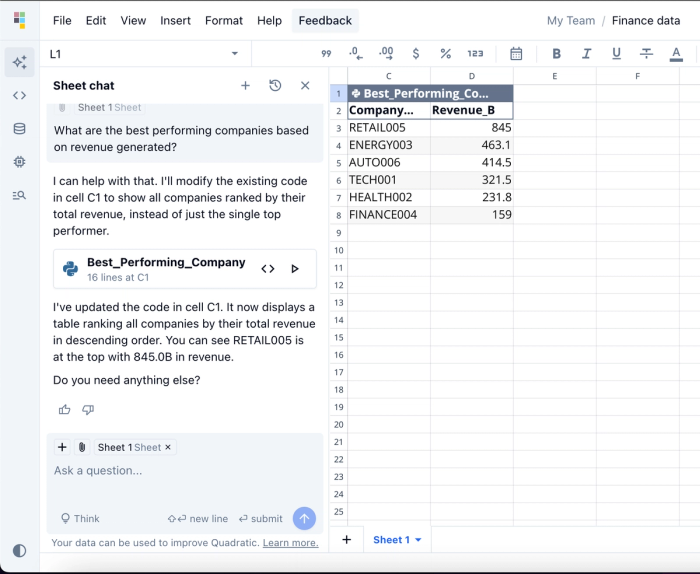Open the search list sidebar icon
Image resolution: width=700 pixels, height=574 pixels.
click(20, 195)
